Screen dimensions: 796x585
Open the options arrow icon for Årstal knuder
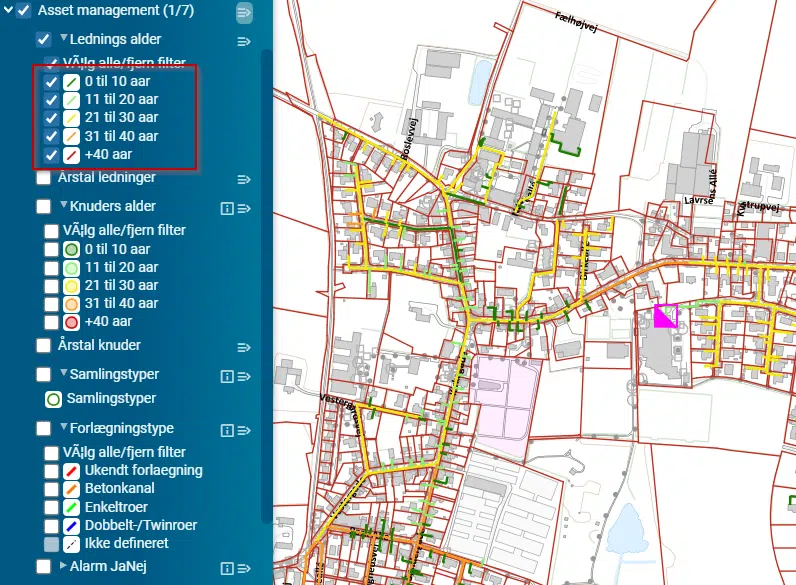tap(243, 347)
